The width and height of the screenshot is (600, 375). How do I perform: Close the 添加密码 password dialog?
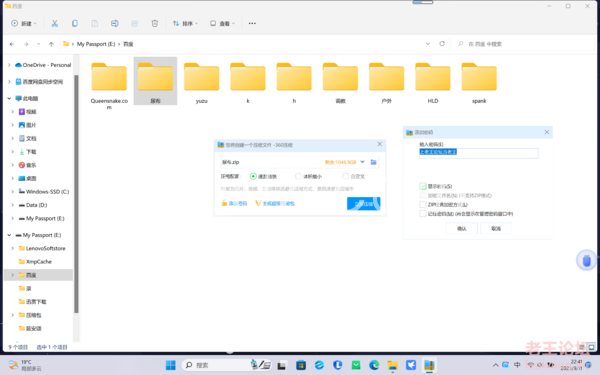pos(547,132)
